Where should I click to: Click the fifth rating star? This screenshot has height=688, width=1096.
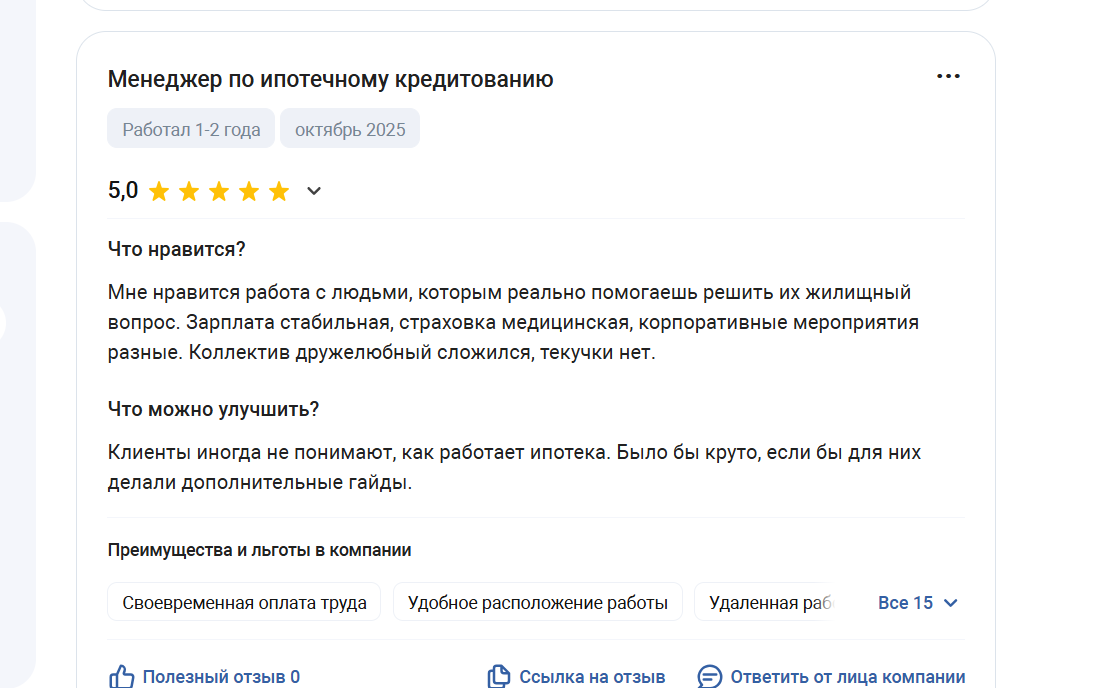pyautogui.click(x=279, y=191)
